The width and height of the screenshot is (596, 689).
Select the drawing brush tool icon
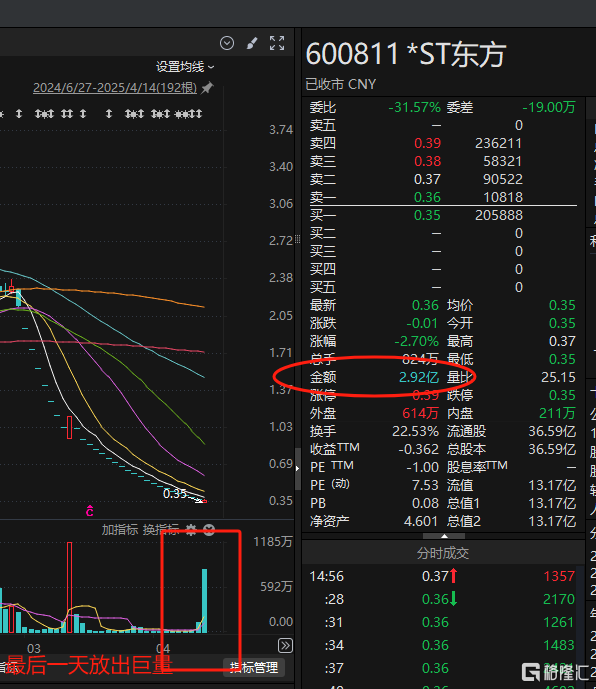[x=252, y=43]
